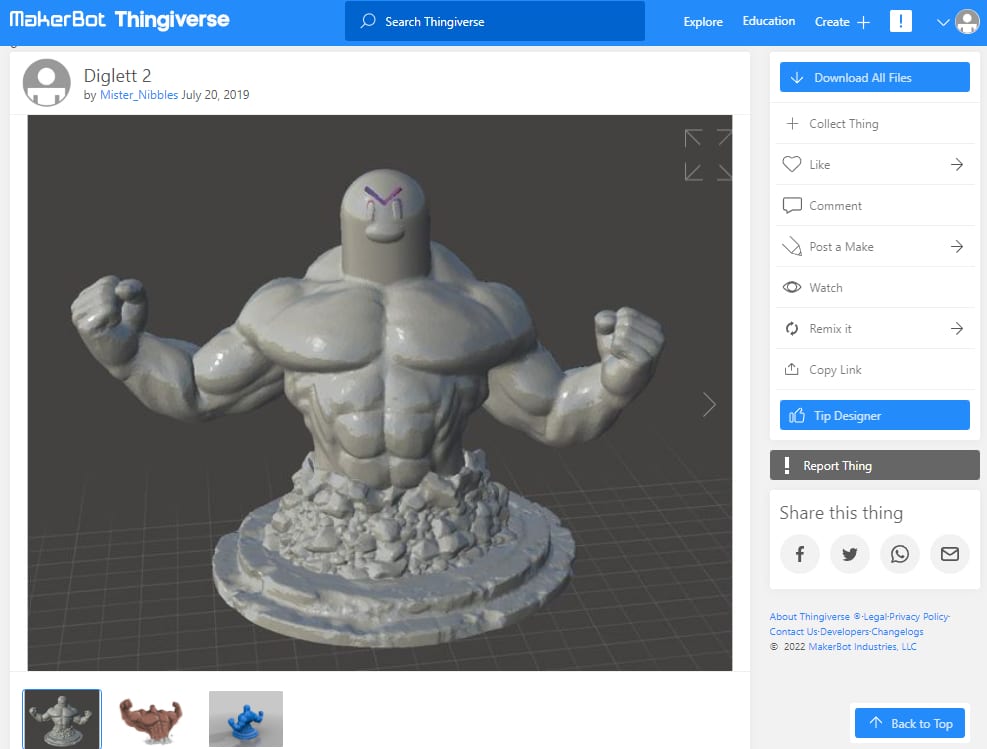Expand the Remix it arrow
This screenshot has width=987, height=749.
click(x=957, y=329)
